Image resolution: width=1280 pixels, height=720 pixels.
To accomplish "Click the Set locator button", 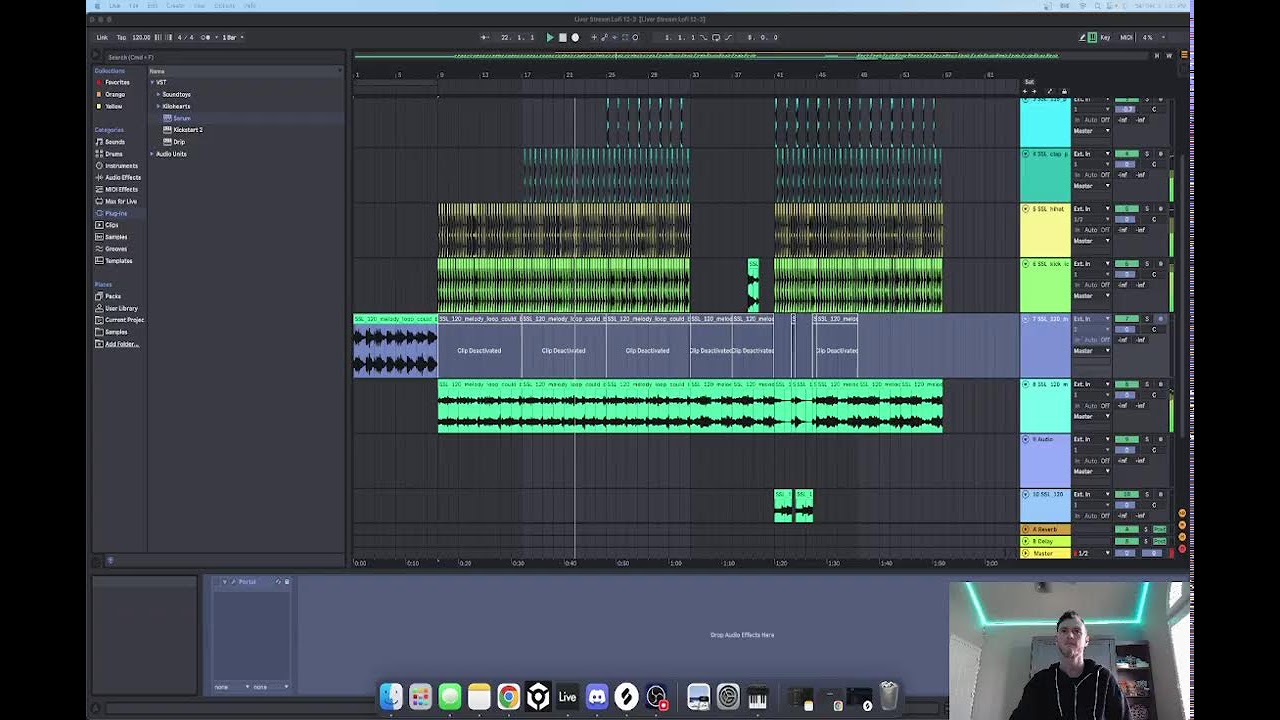I will (1029, 82).
